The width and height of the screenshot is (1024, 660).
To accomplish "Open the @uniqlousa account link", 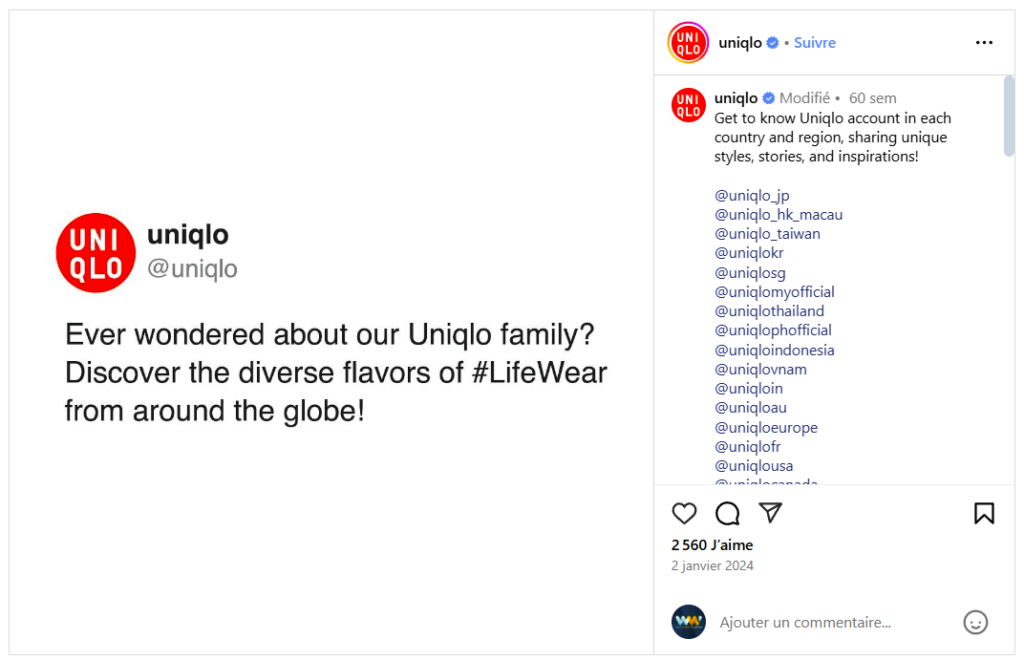I will [753, 466].
